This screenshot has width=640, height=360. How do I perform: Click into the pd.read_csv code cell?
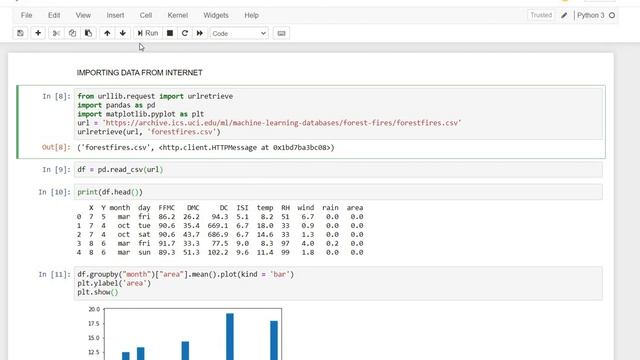(338, 170)
